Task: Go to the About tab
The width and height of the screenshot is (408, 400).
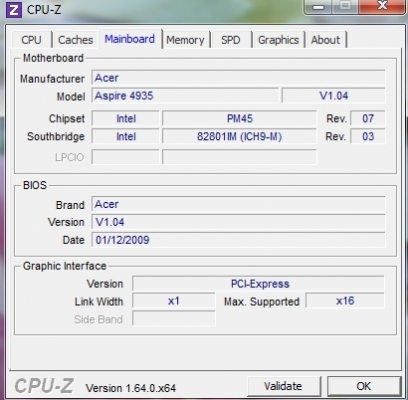Action: point(326,40)
